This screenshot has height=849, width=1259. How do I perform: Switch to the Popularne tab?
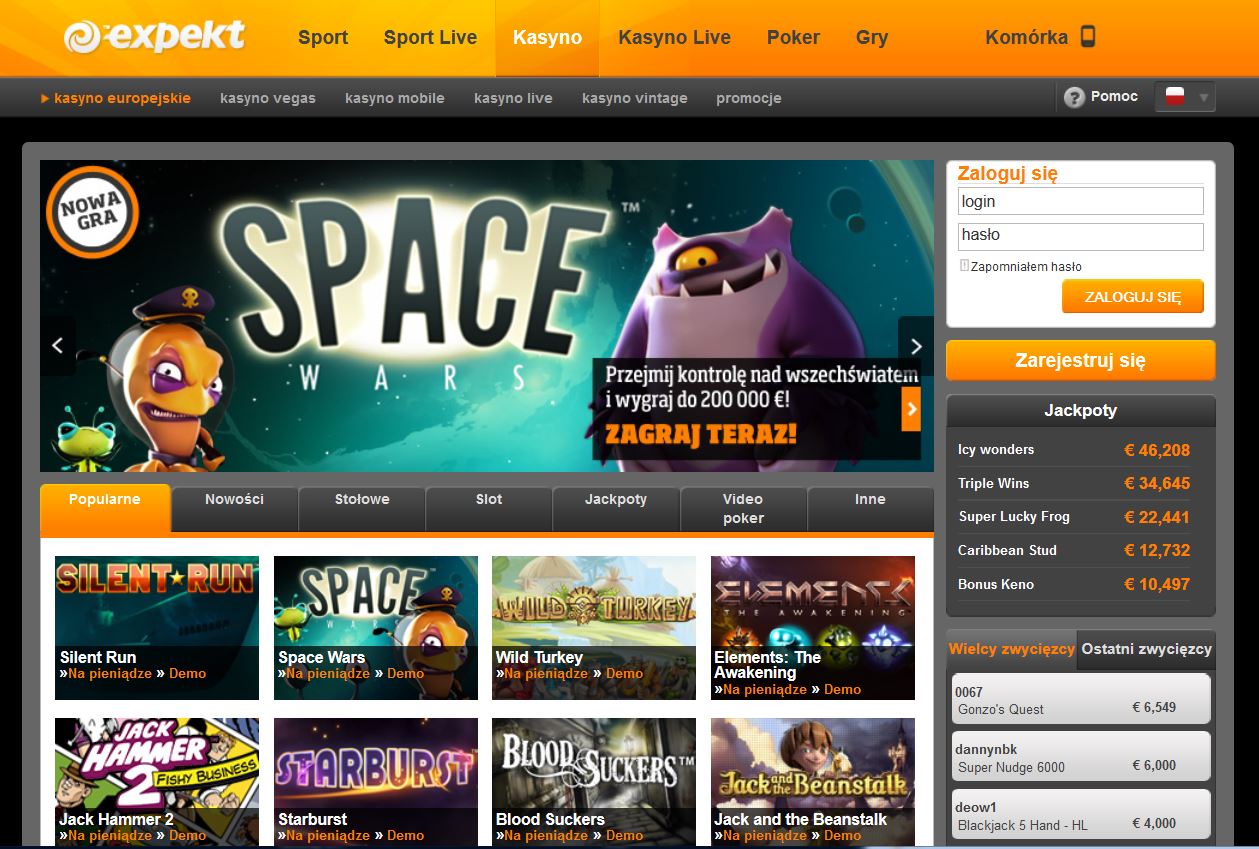click(x=105, y=507)
